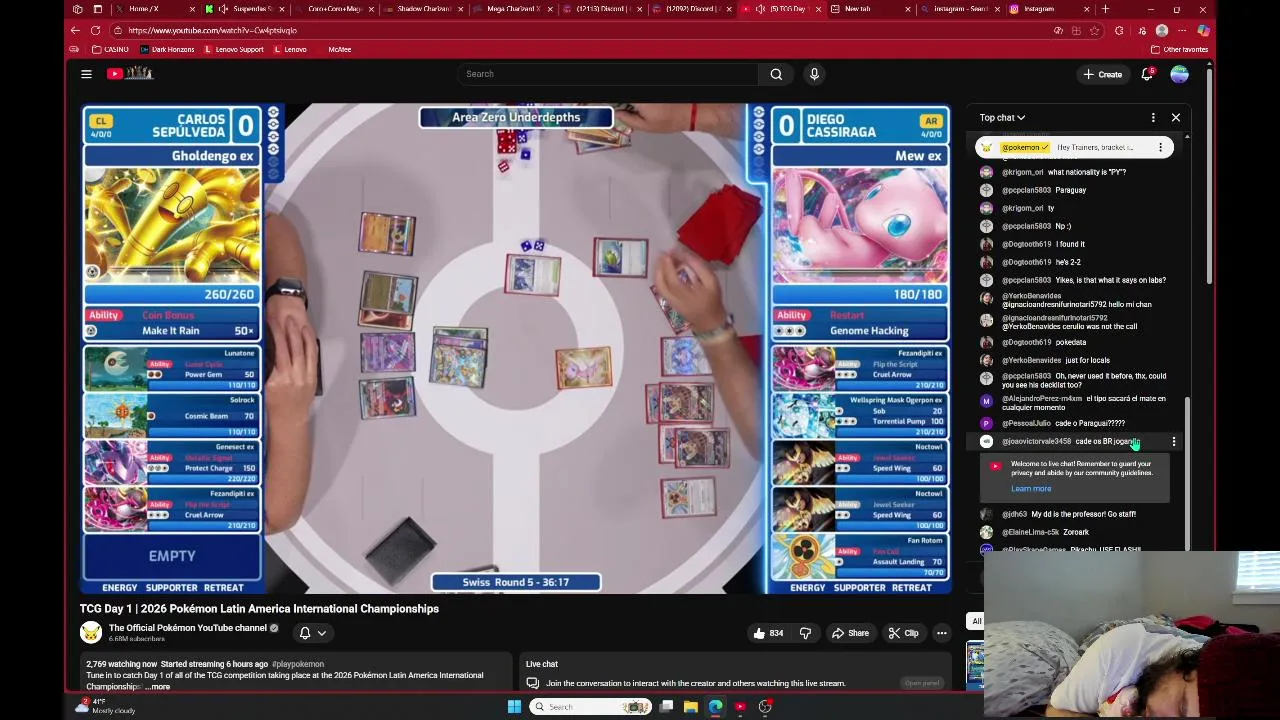Switch to the (12092) Discord tab
Image resolution: width=1280 pixels, height=720 pixels.
tap(688, 9)
